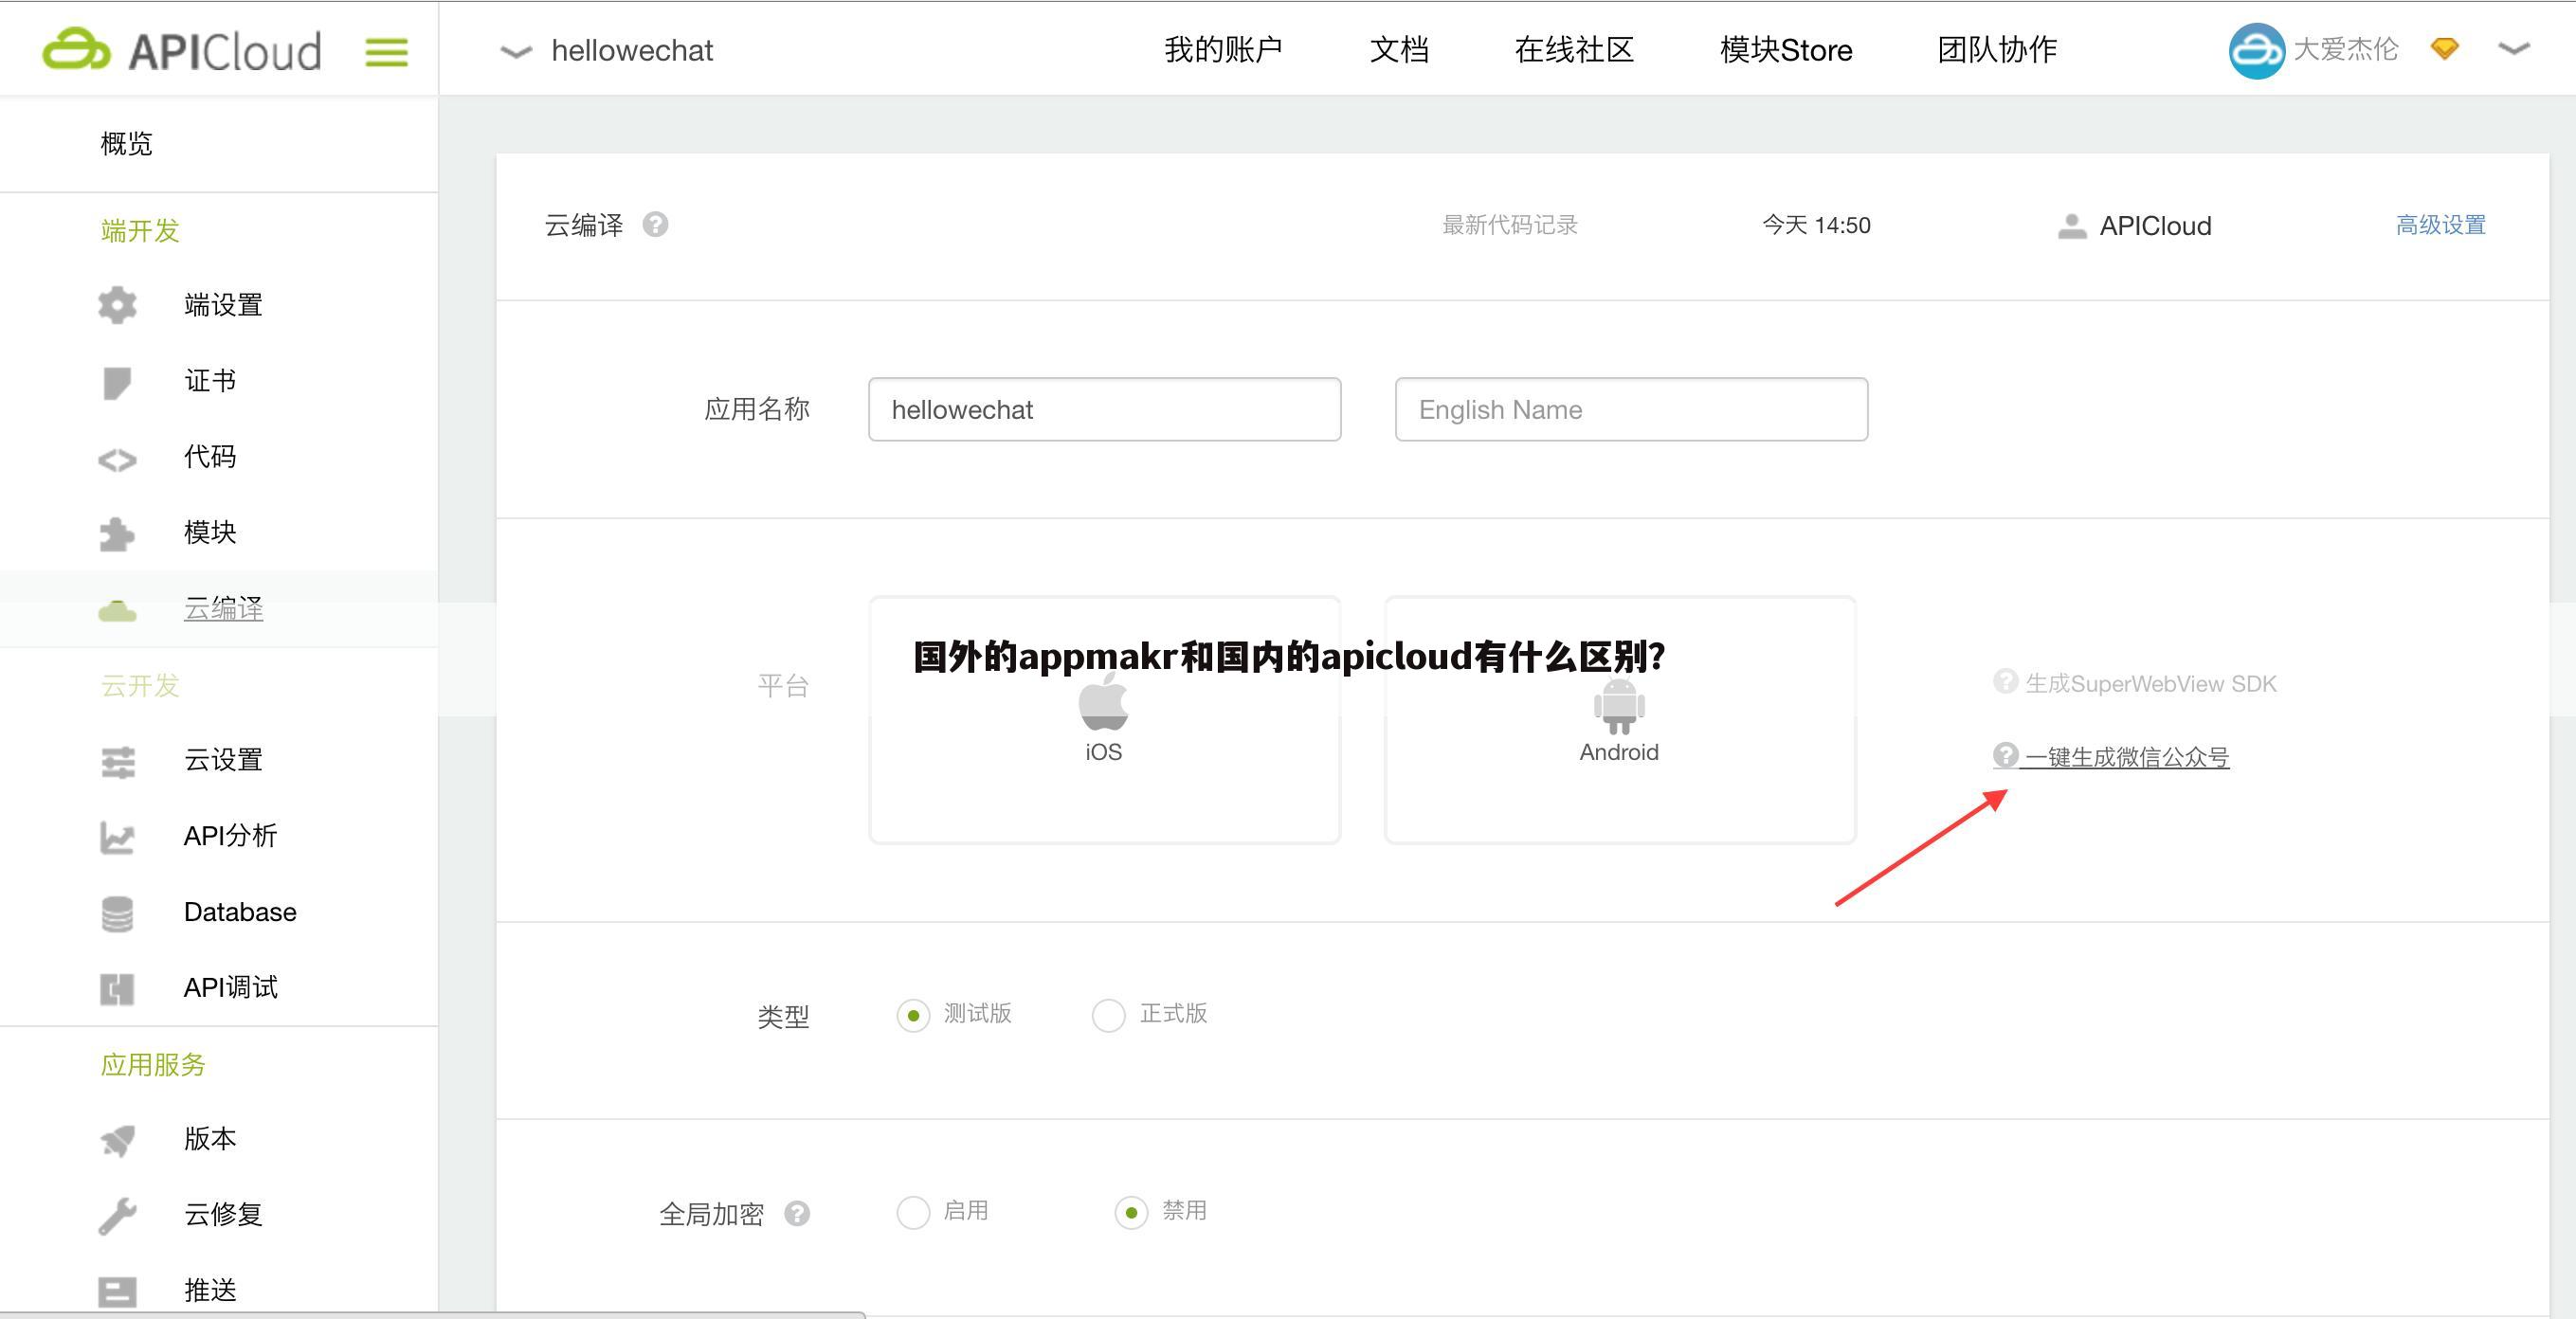Click the help icon beside 全局加密
Viewport: 2576px width, 1319px height.
(797, 1213)
